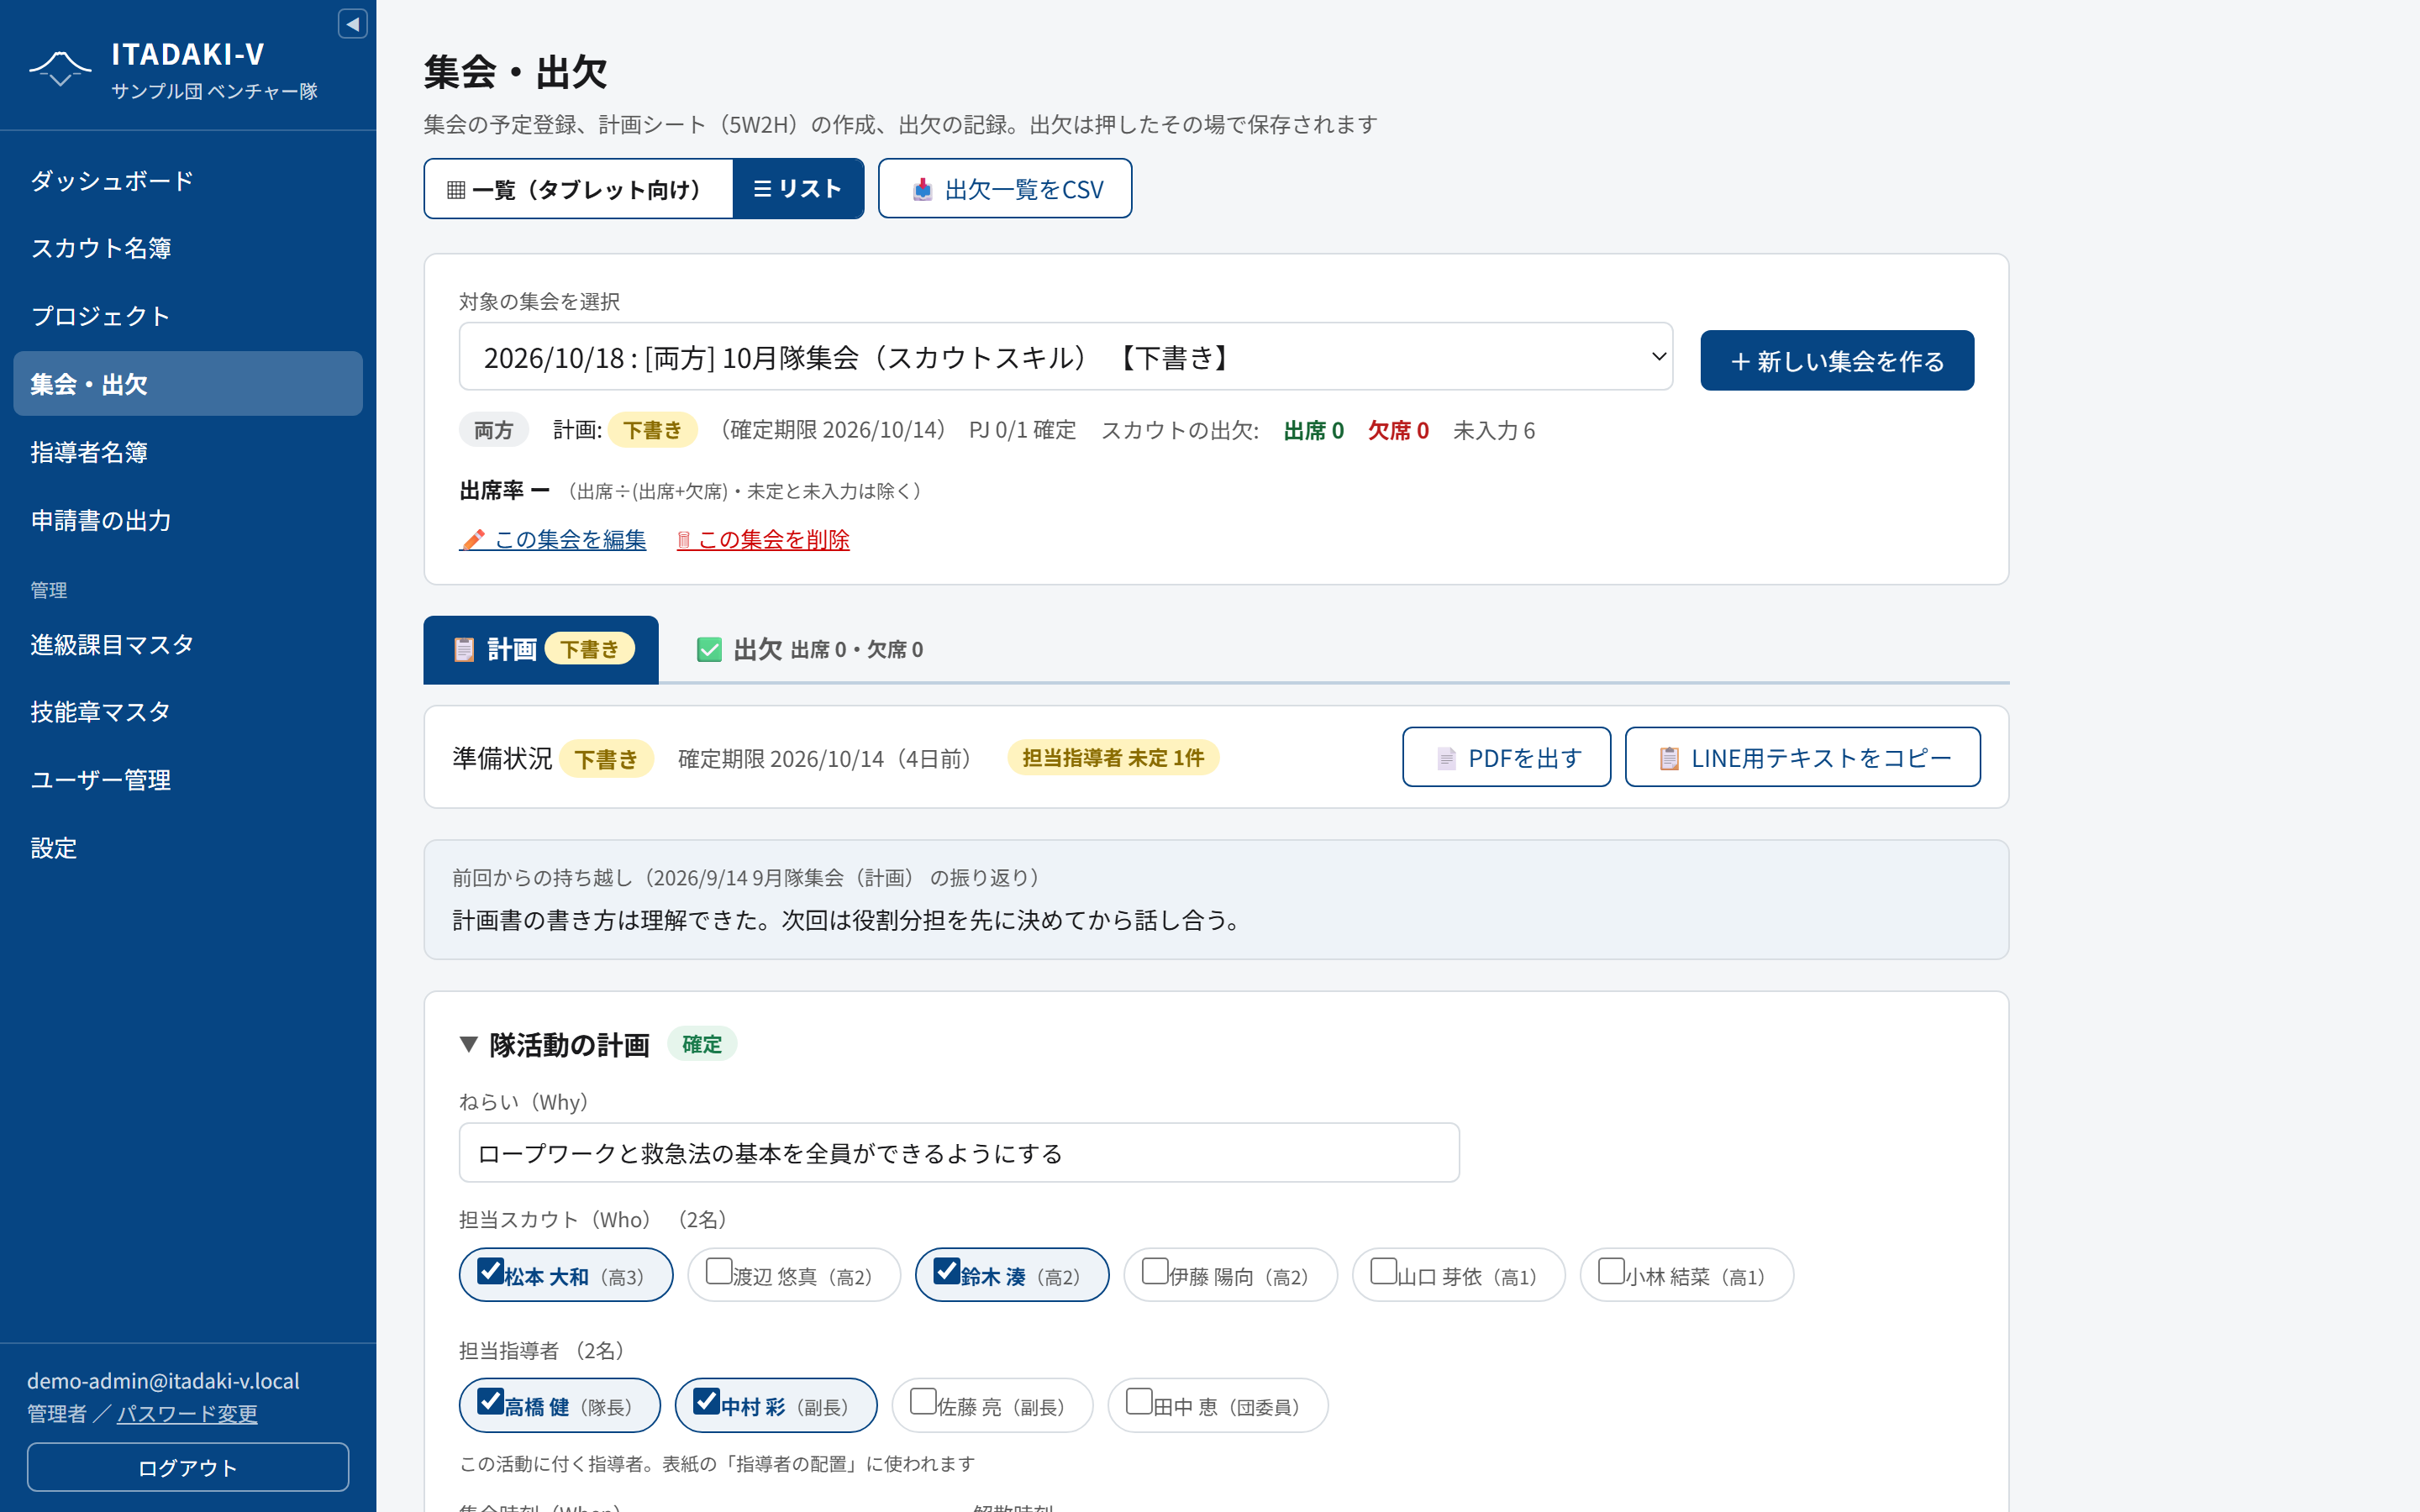The height and width of the screenshot is (1512, 2420).
Task: Open 設定 in the sidebar
Action: point(188,848)
